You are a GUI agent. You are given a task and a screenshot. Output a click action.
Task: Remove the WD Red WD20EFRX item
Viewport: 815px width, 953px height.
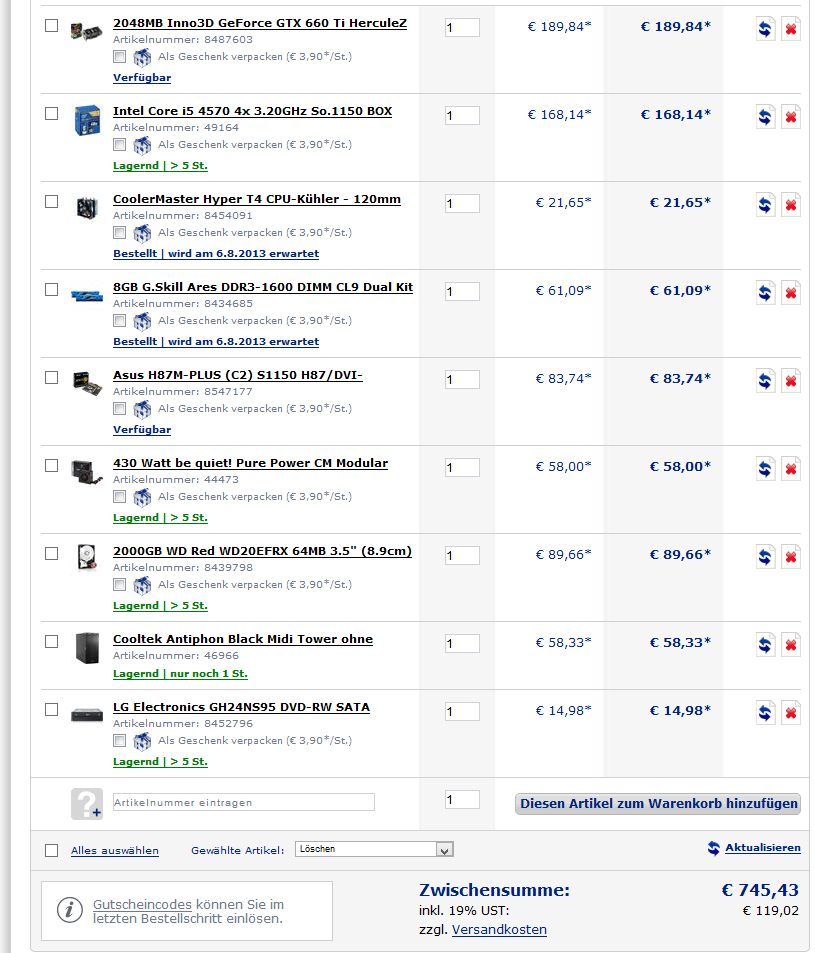(791, 557)
